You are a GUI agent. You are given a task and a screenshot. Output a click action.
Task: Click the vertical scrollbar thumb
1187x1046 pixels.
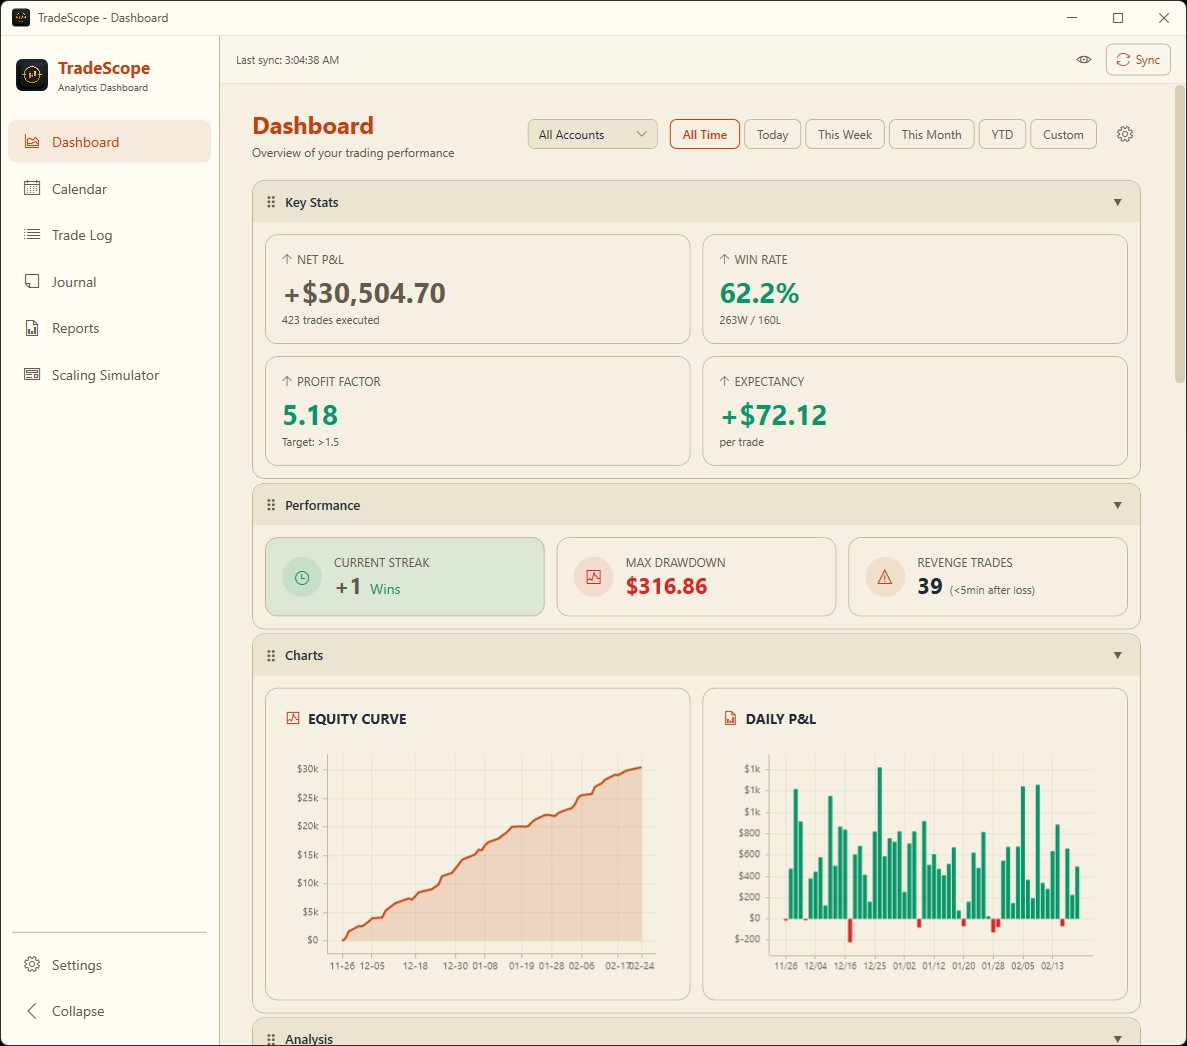tap(1179, 235)
